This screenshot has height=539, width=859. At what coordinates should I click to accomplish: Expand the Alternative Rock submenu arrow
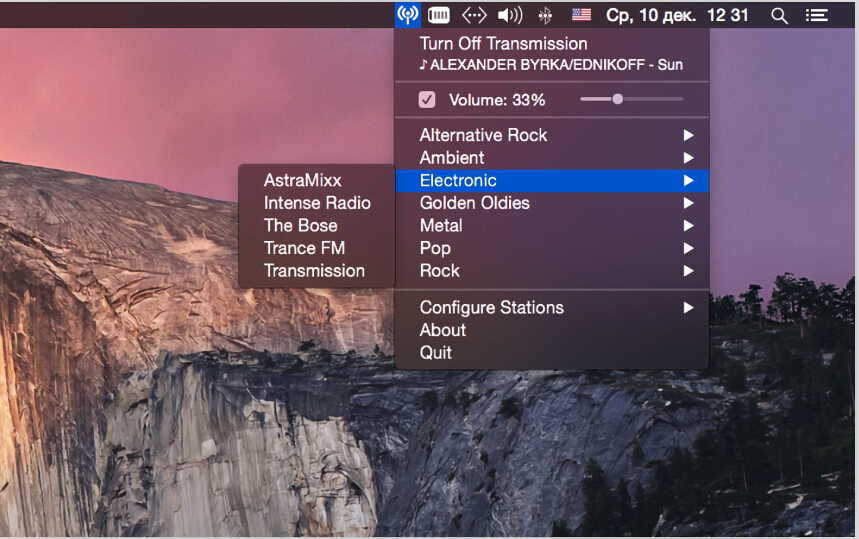coord(689,135)
